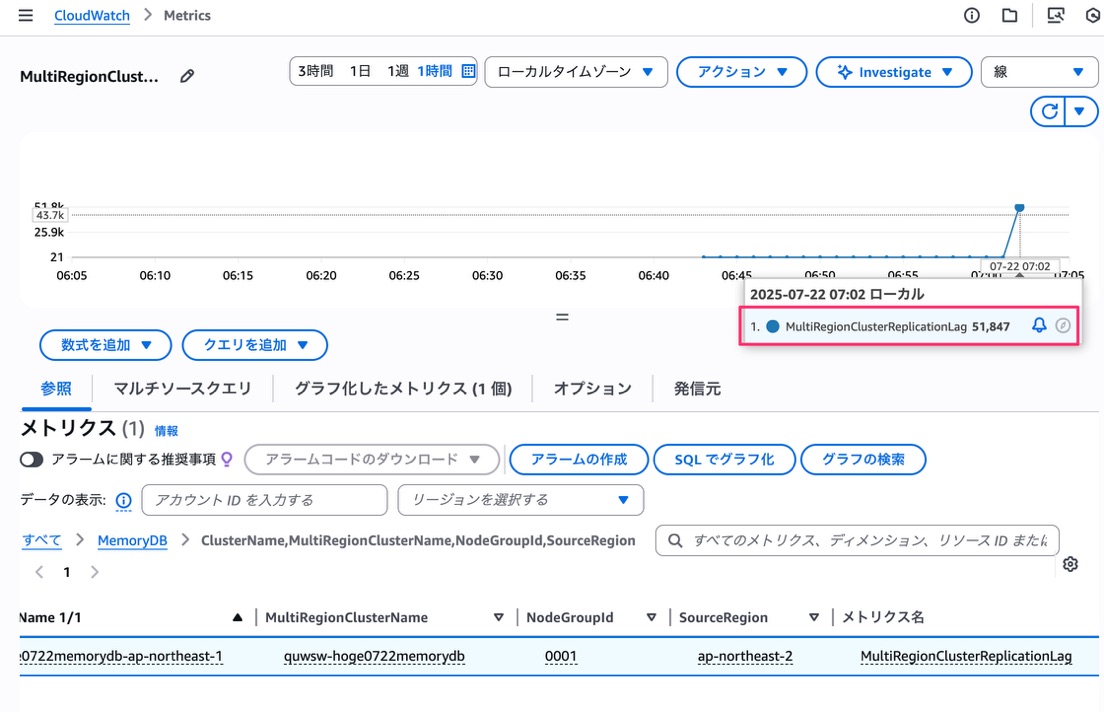Screen dimensions: 1104x712
Task: Edit graph title with pencil icon
Action: (x=187, y=76)
